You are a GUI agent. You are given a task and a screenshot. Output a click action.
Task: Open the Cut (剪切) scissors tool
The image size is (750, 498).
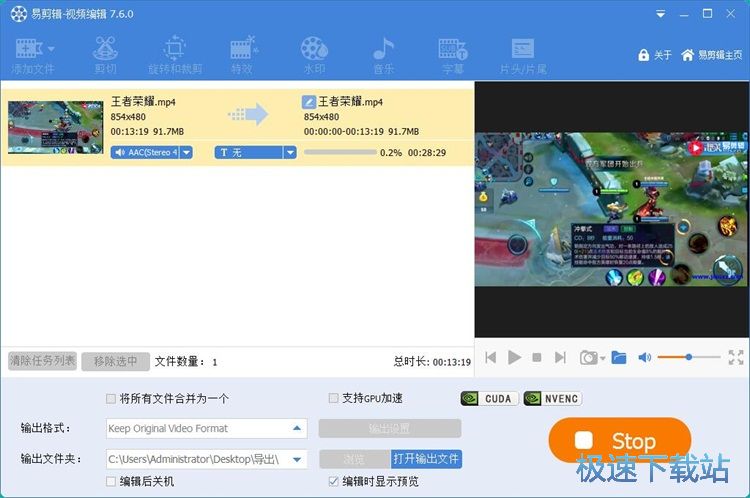105,55
